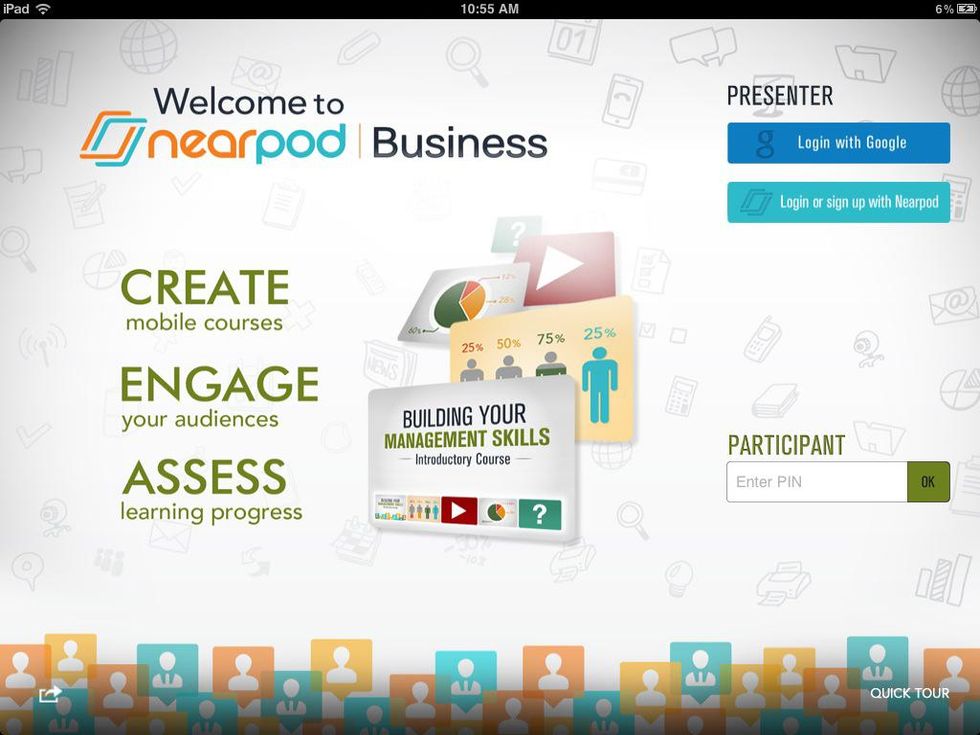
Task: Click the CREATE mobile courses heading
Action: [205, 299]
